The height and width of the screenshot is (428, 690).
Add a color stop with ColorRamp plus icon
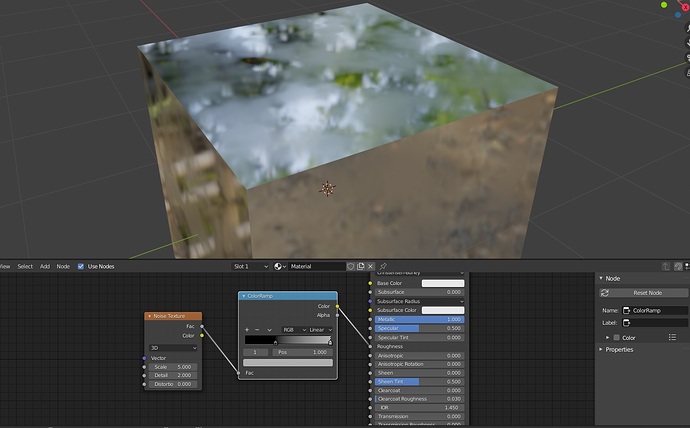247,329
